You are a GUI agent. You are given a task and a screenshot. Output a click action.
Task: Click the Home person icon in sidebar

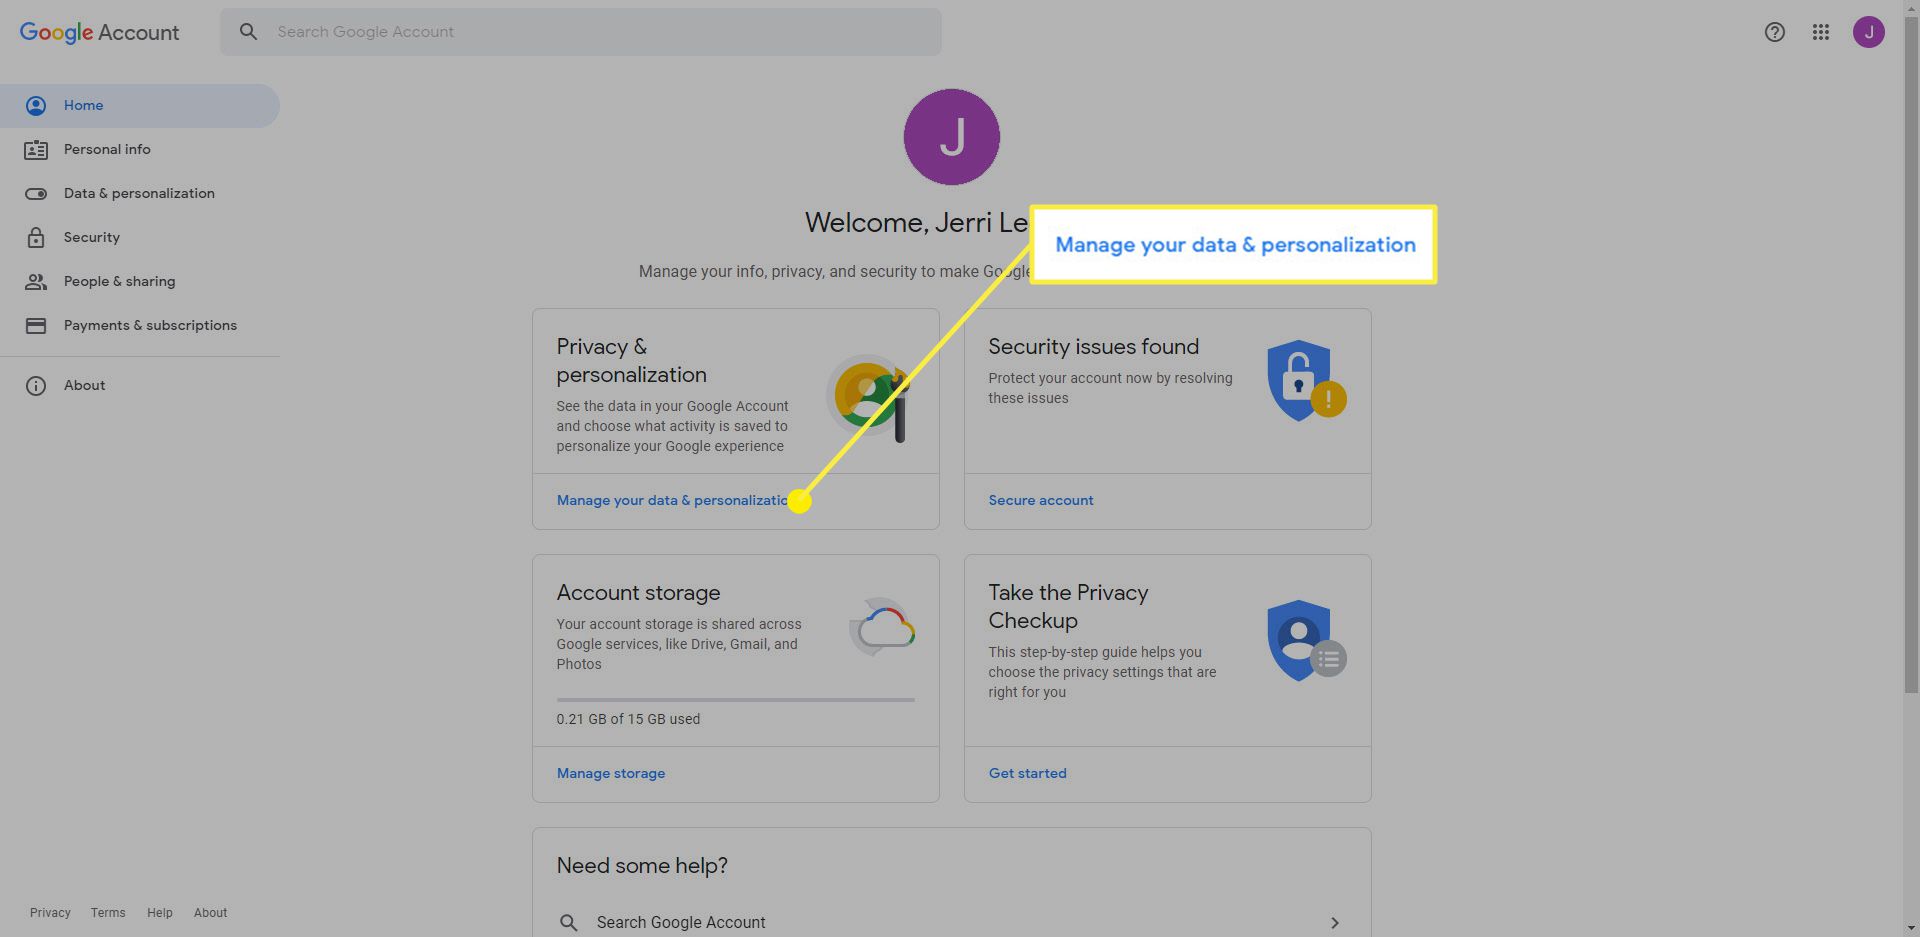36,106
